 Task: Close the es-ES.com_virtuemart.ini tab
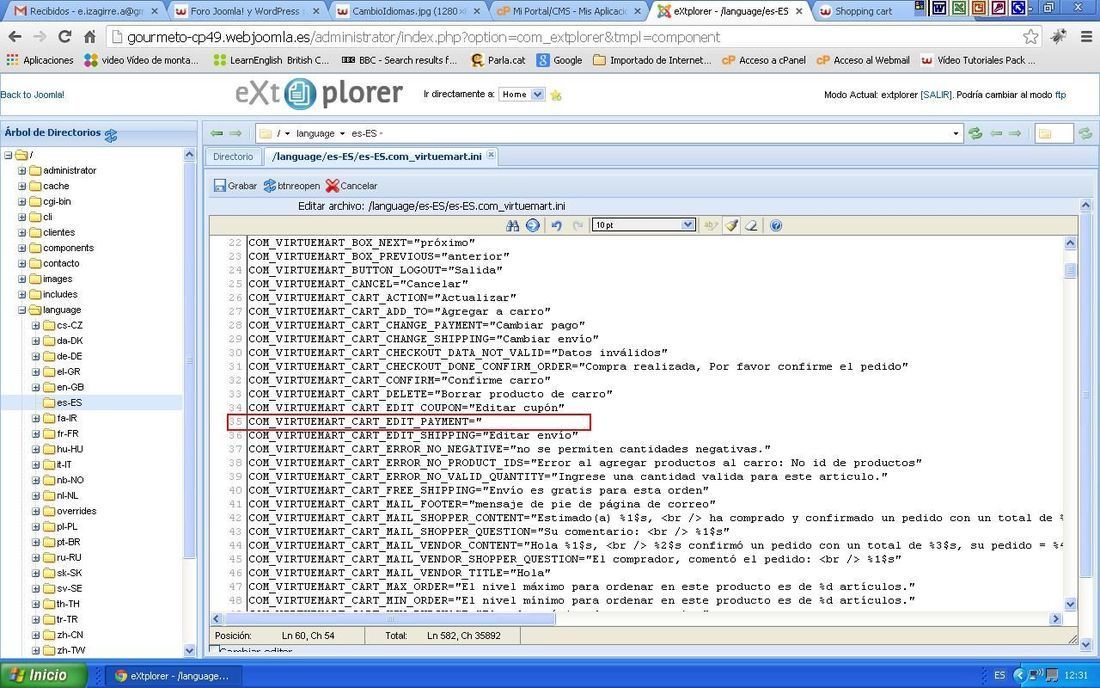tap(491, 155)
